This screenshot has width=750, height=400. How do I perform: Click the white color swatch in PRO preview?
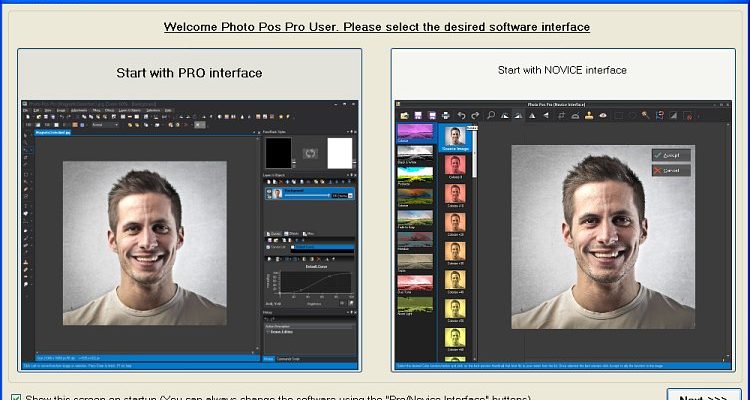point(340,153)
